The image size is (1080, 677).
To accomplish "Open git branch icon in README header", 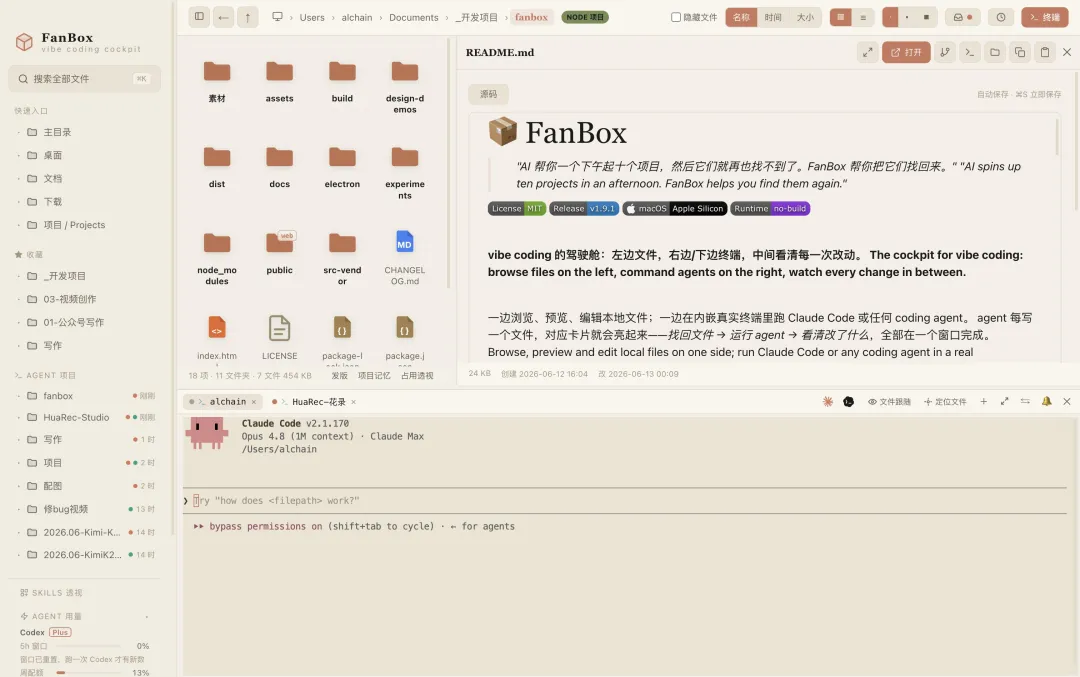I will [x=945, y=52].
